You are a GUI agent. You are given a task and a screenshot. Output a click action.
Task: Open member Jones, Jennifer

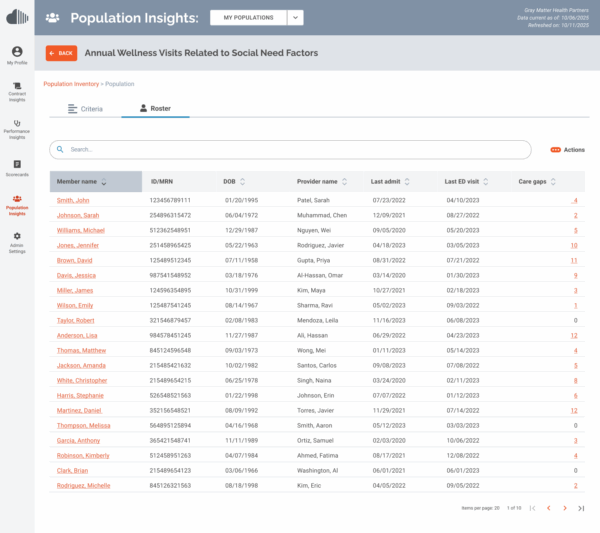pyautogui.click(x=78, y=245)
